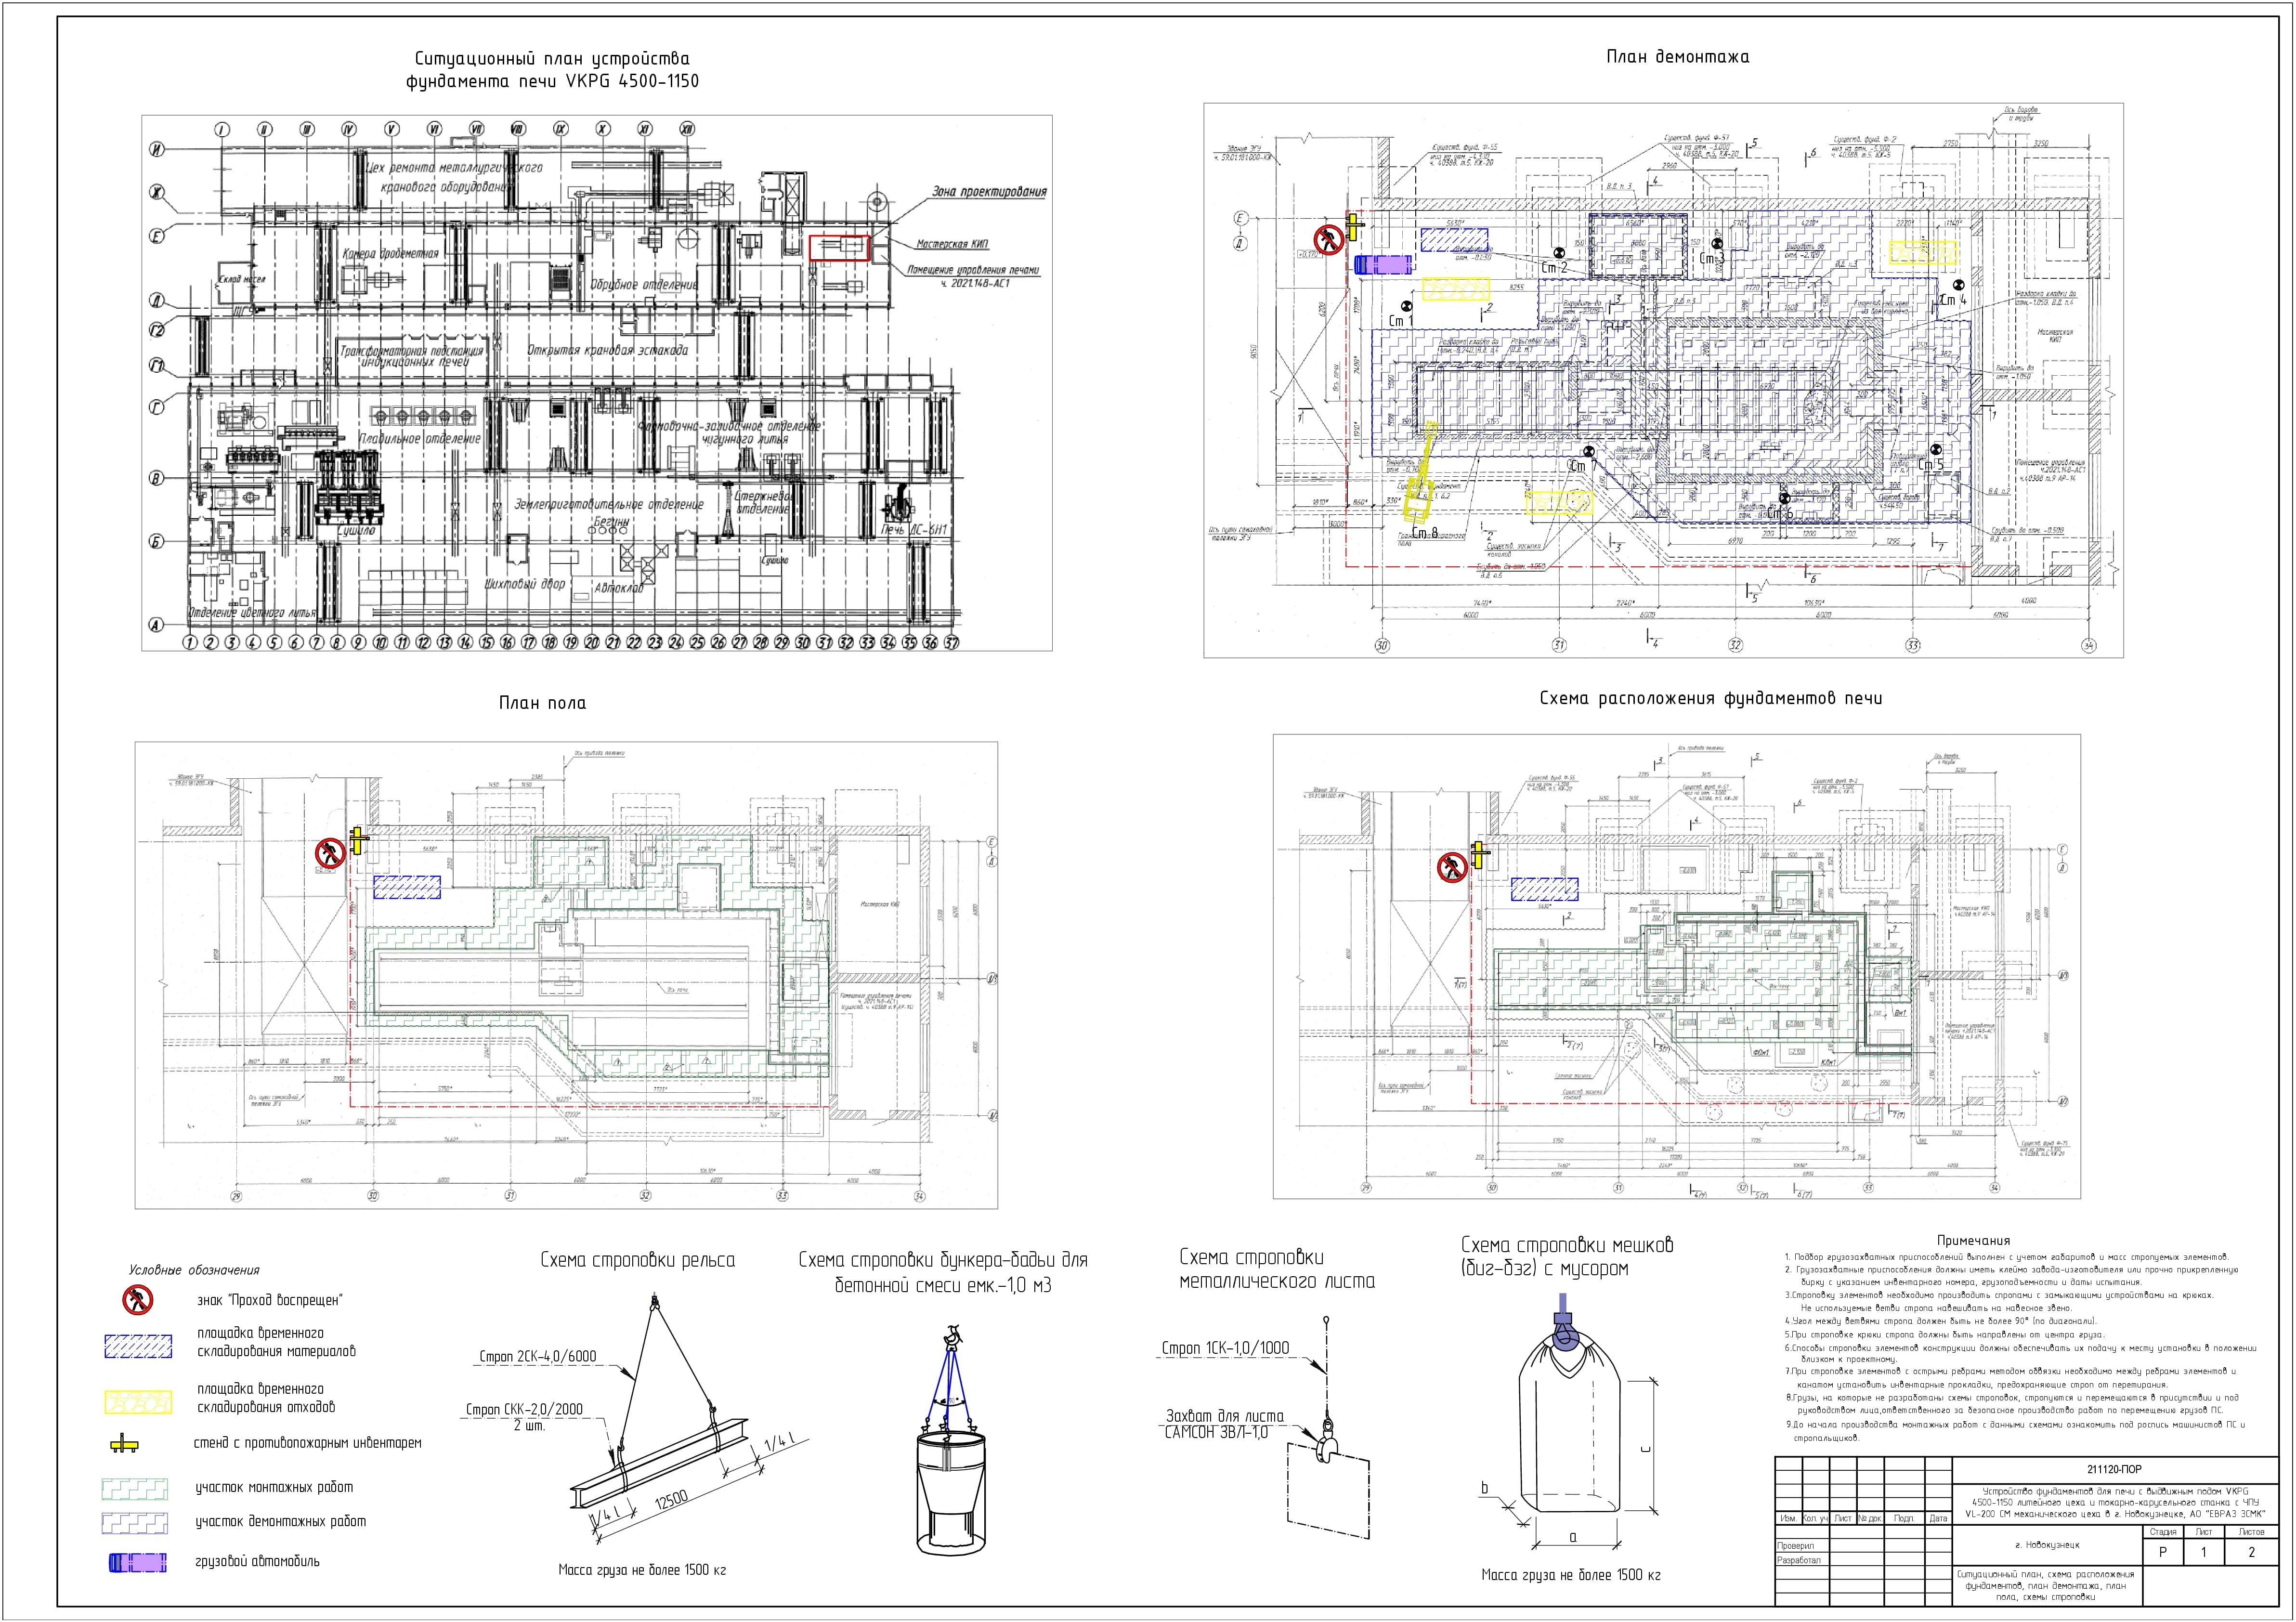Select the heading 'Схема строповки рельса'
Image resolution: width=2296 pixels, height=1622 pixels.
(x=638, y=1260)
